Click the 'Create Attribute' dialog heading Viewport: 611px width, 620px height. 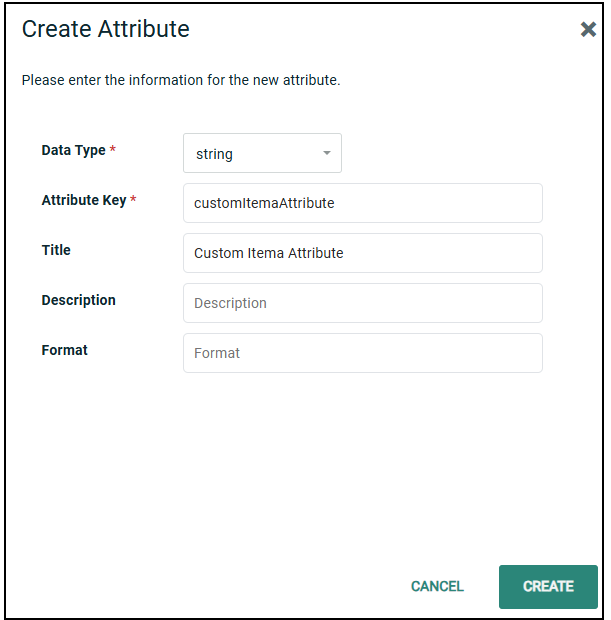click(x=106, y=29)
